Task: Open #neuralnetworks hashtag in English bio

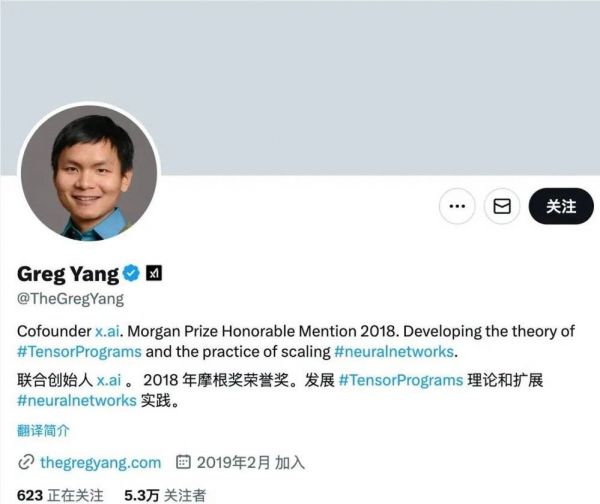Action: coord(394,351)
